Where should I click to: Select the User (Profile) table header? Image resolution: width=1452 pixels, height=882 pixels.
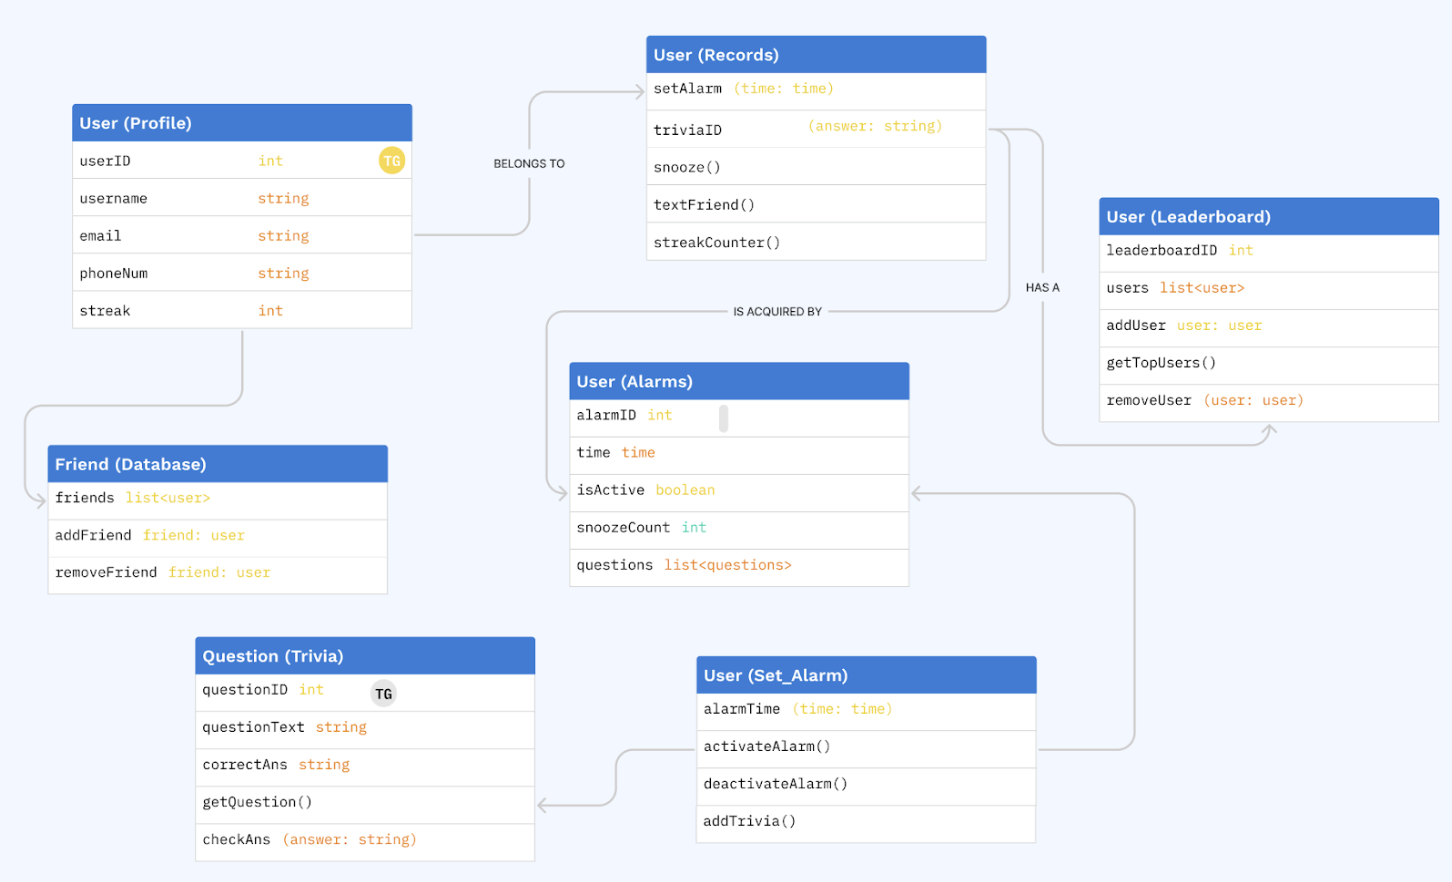(241, 122)
